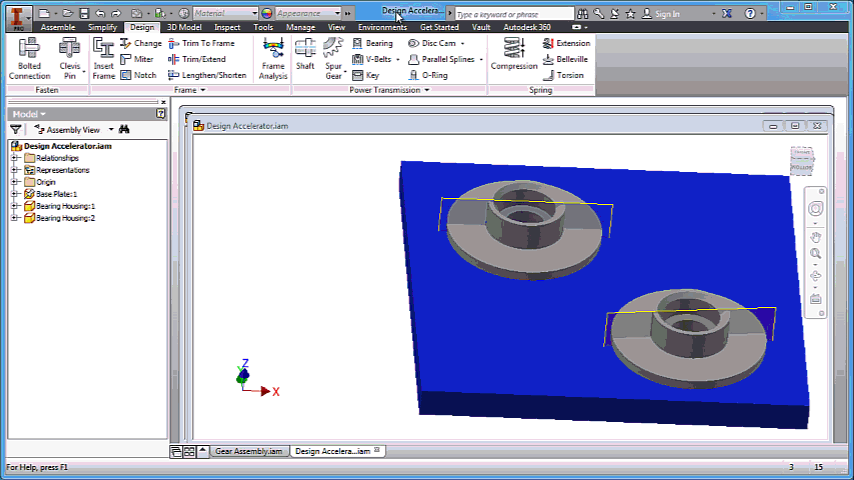Open the Spur Gear generator

333,59
